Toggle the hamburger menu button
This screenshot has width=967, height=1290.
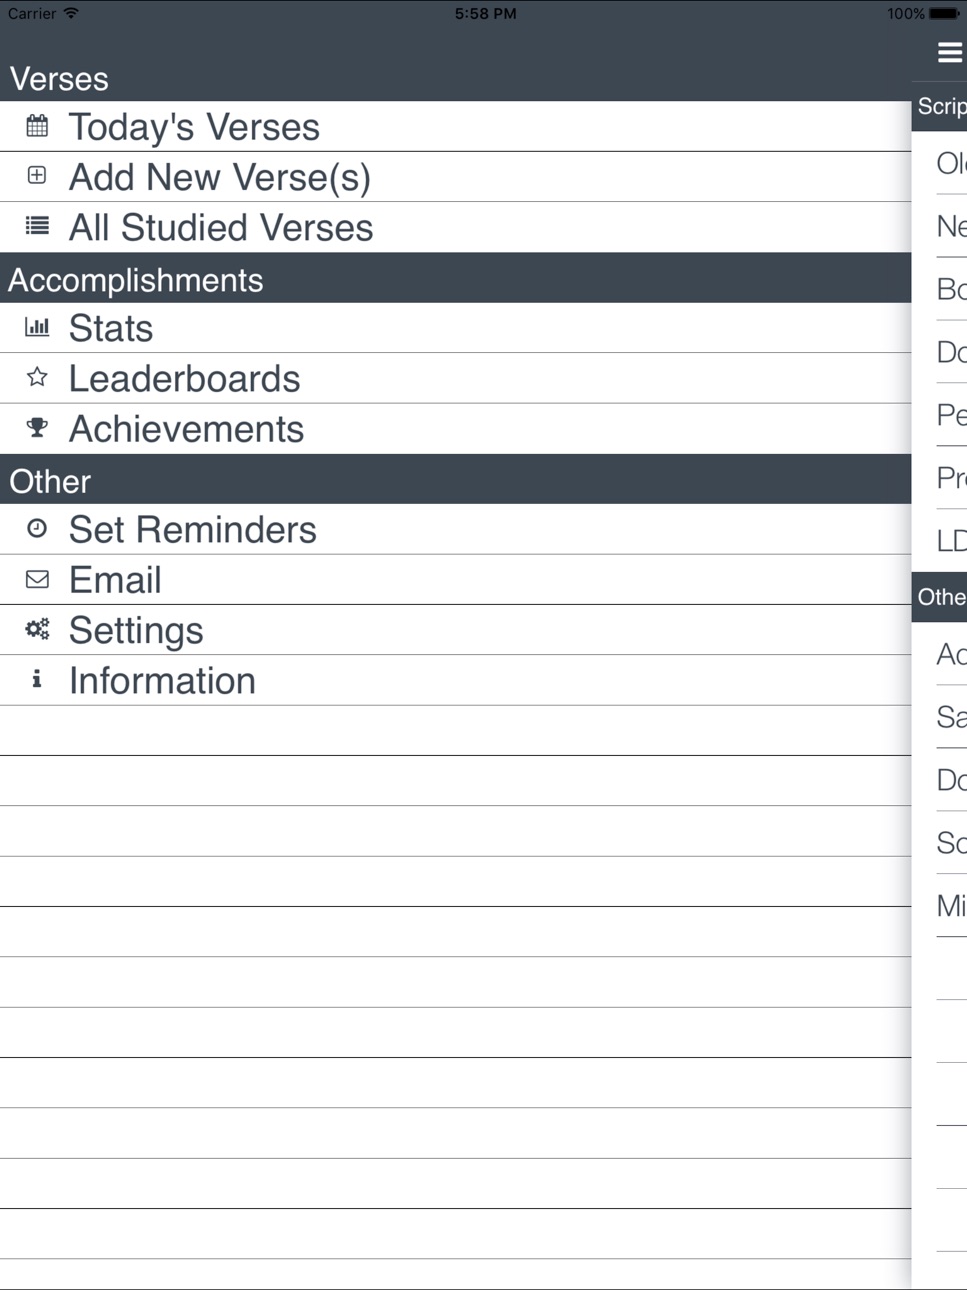coord(950,52)
